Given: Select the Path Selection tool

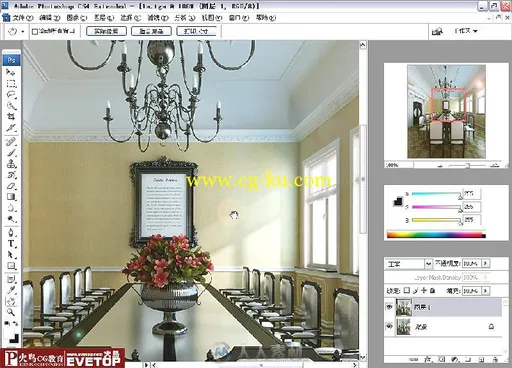Looking at the screenshot, I should click(x=11, y=255).
